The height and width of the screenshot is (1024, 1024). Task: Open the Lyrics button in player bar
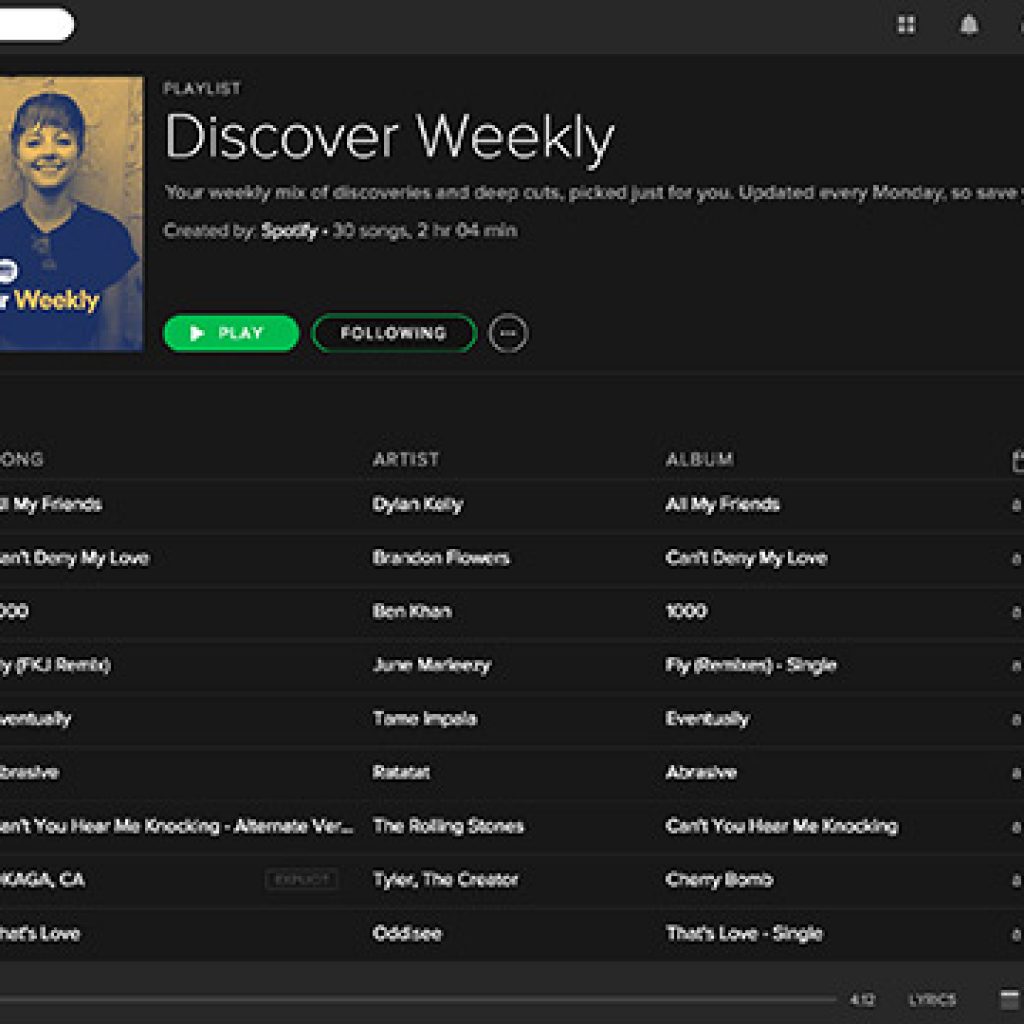(932, 999)
